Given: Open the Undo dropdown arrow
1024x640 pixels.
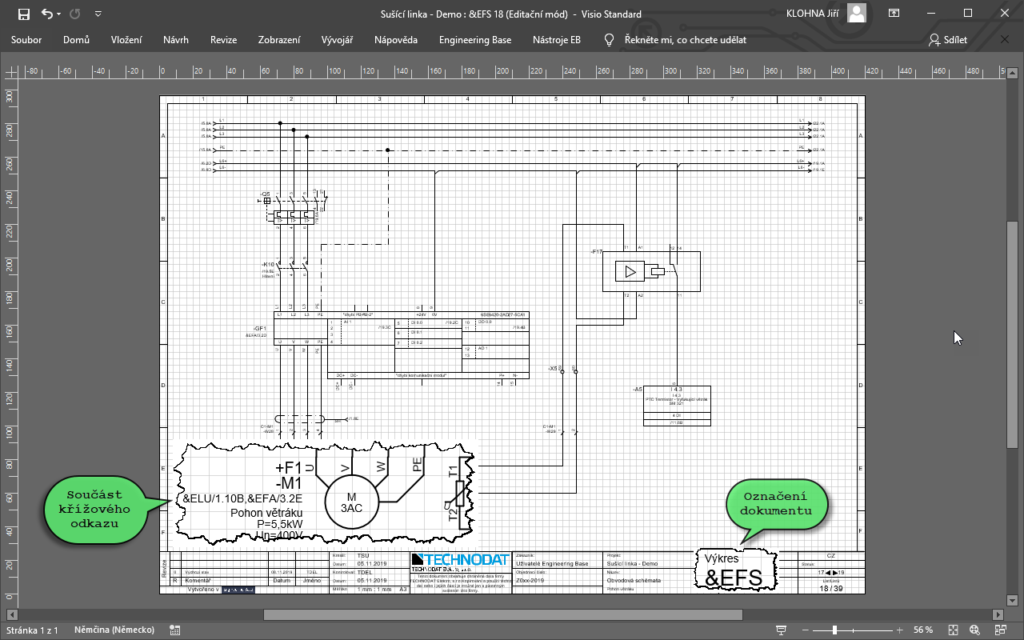Looking at the screenshot, I should 59,14.
